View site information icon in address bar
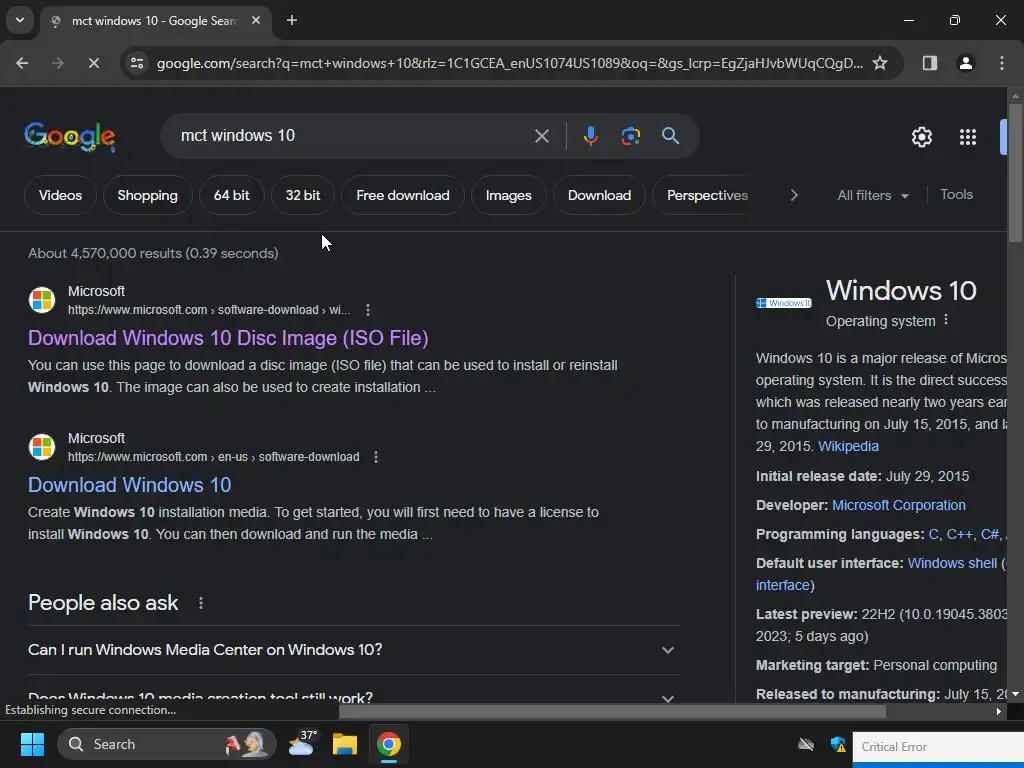The width and height of the screenshot is (1024, 768). 137,63
